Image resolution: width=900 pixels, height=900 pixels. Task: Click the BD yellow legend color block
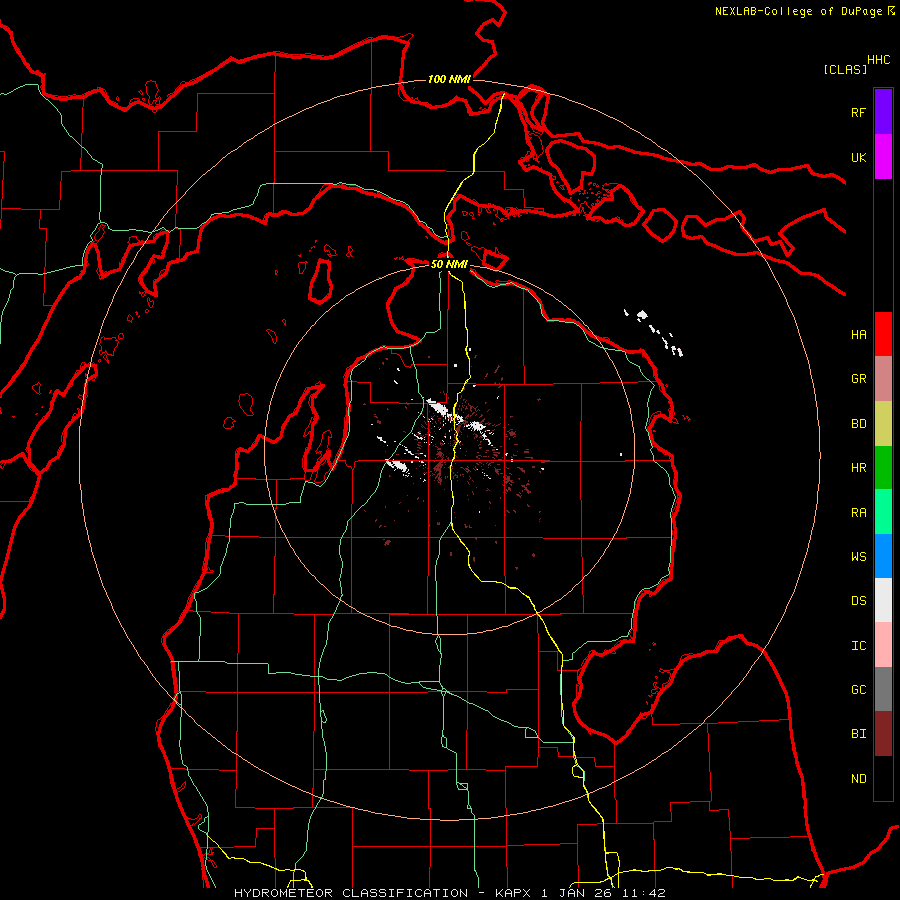click(883, 424)
